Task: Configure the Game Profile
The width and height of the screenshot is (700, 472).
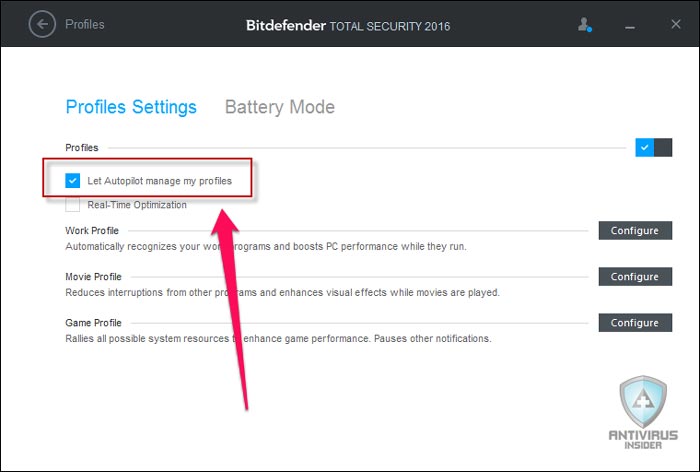Action: [635, 322]
